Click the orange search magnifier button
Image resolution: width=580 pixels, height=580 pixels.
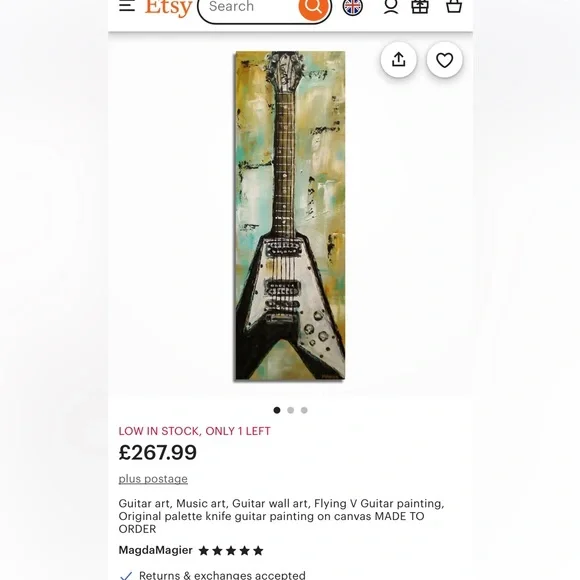coord(314,7)
